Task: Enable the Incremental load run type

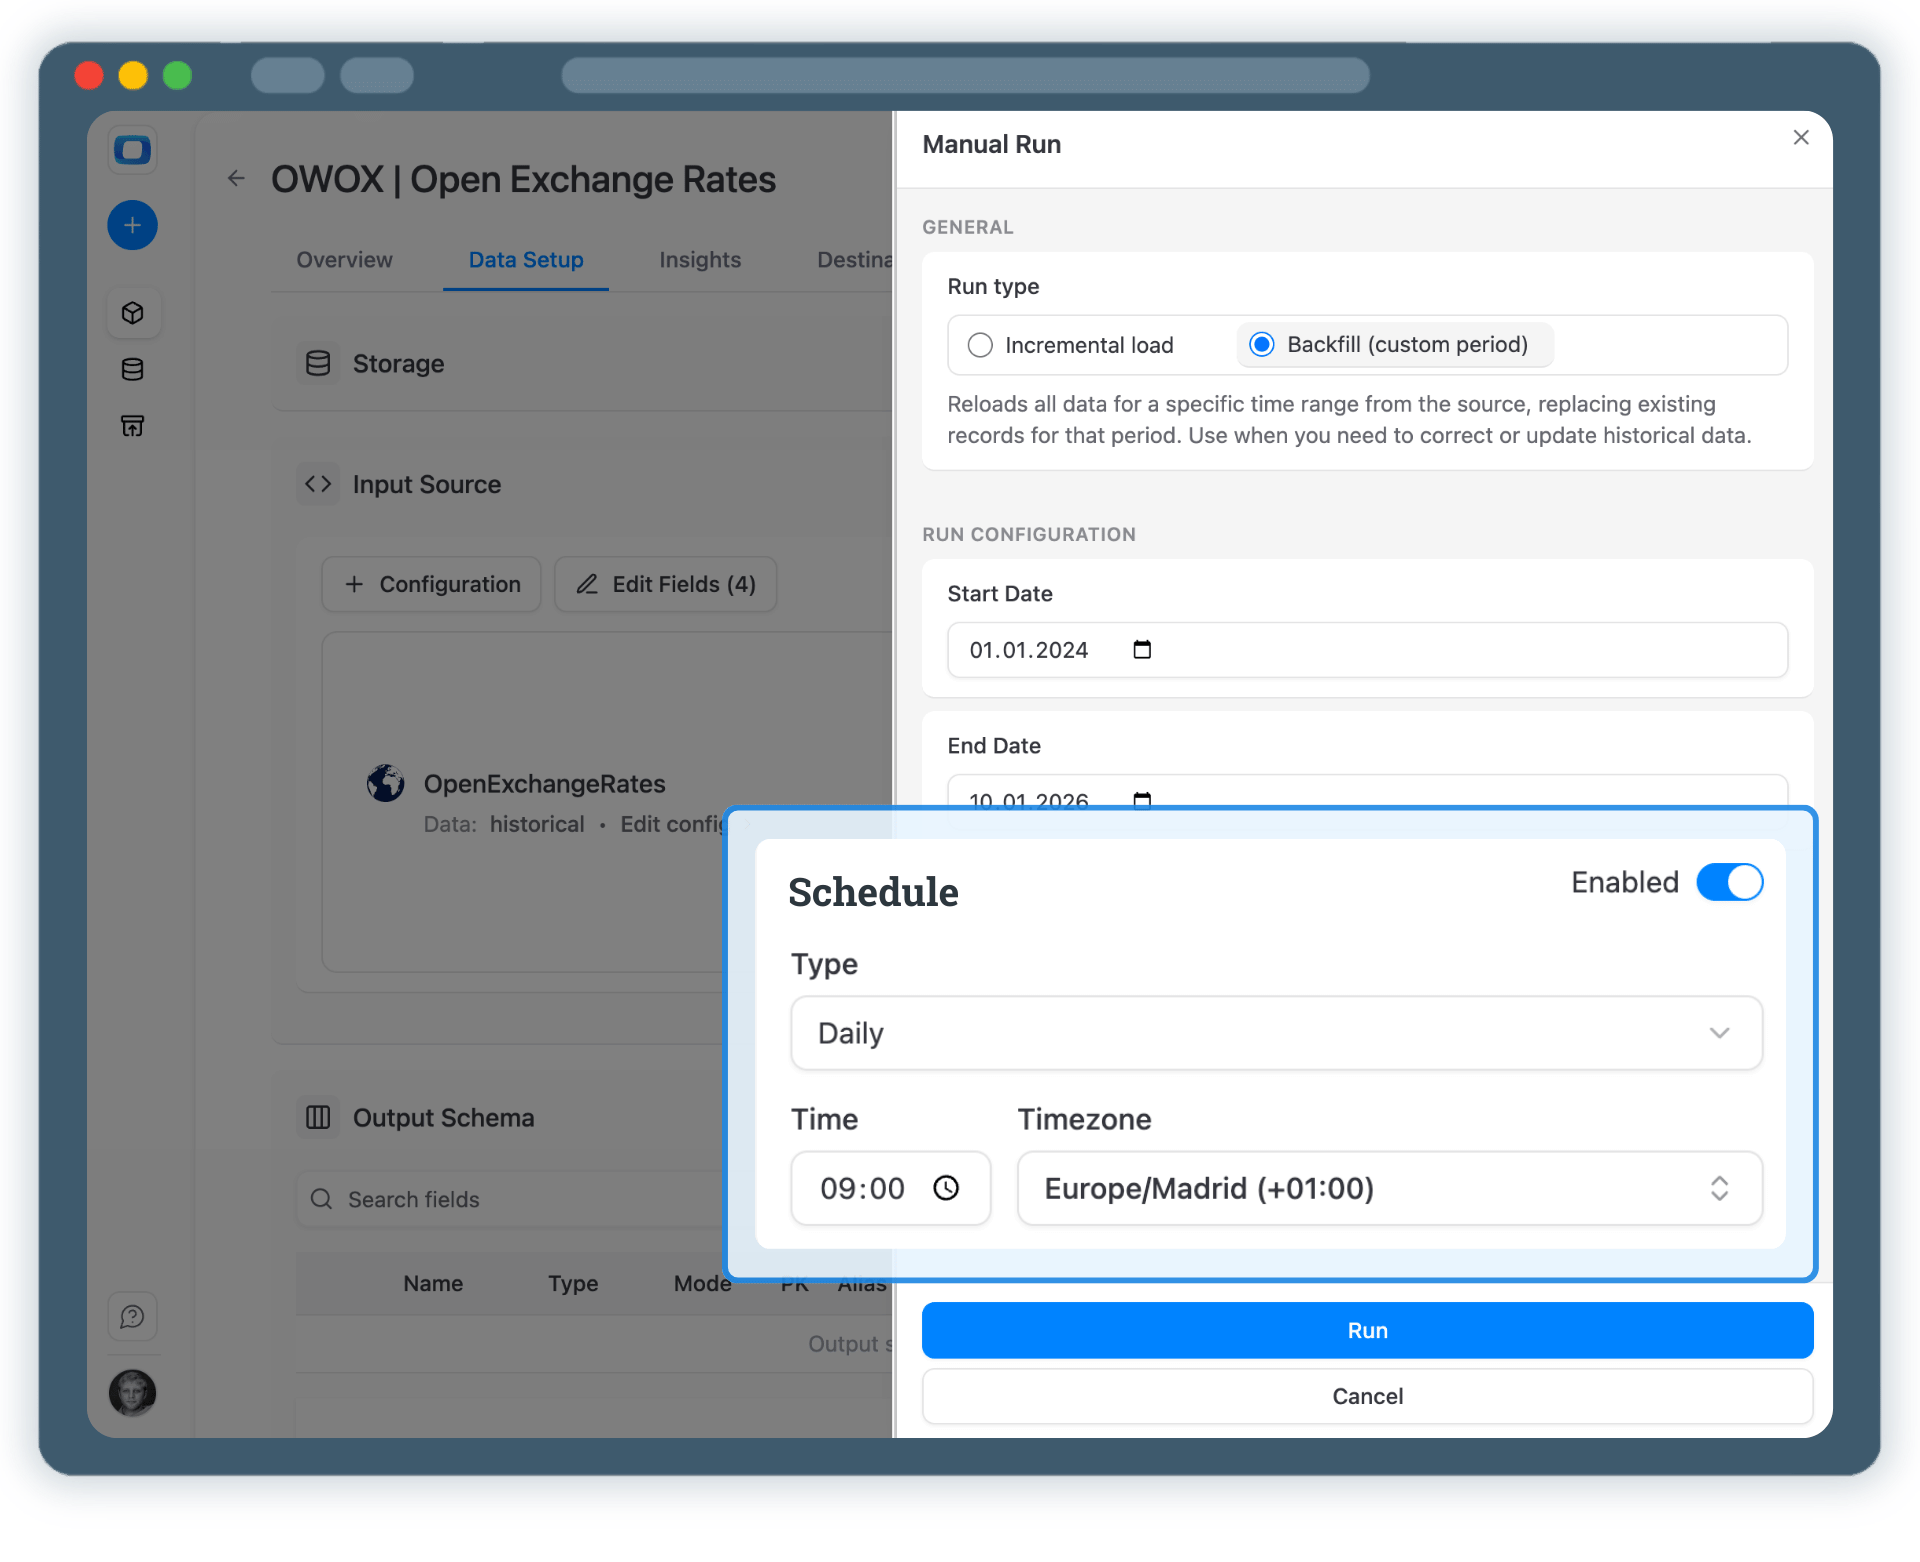Action: (980, 344)
